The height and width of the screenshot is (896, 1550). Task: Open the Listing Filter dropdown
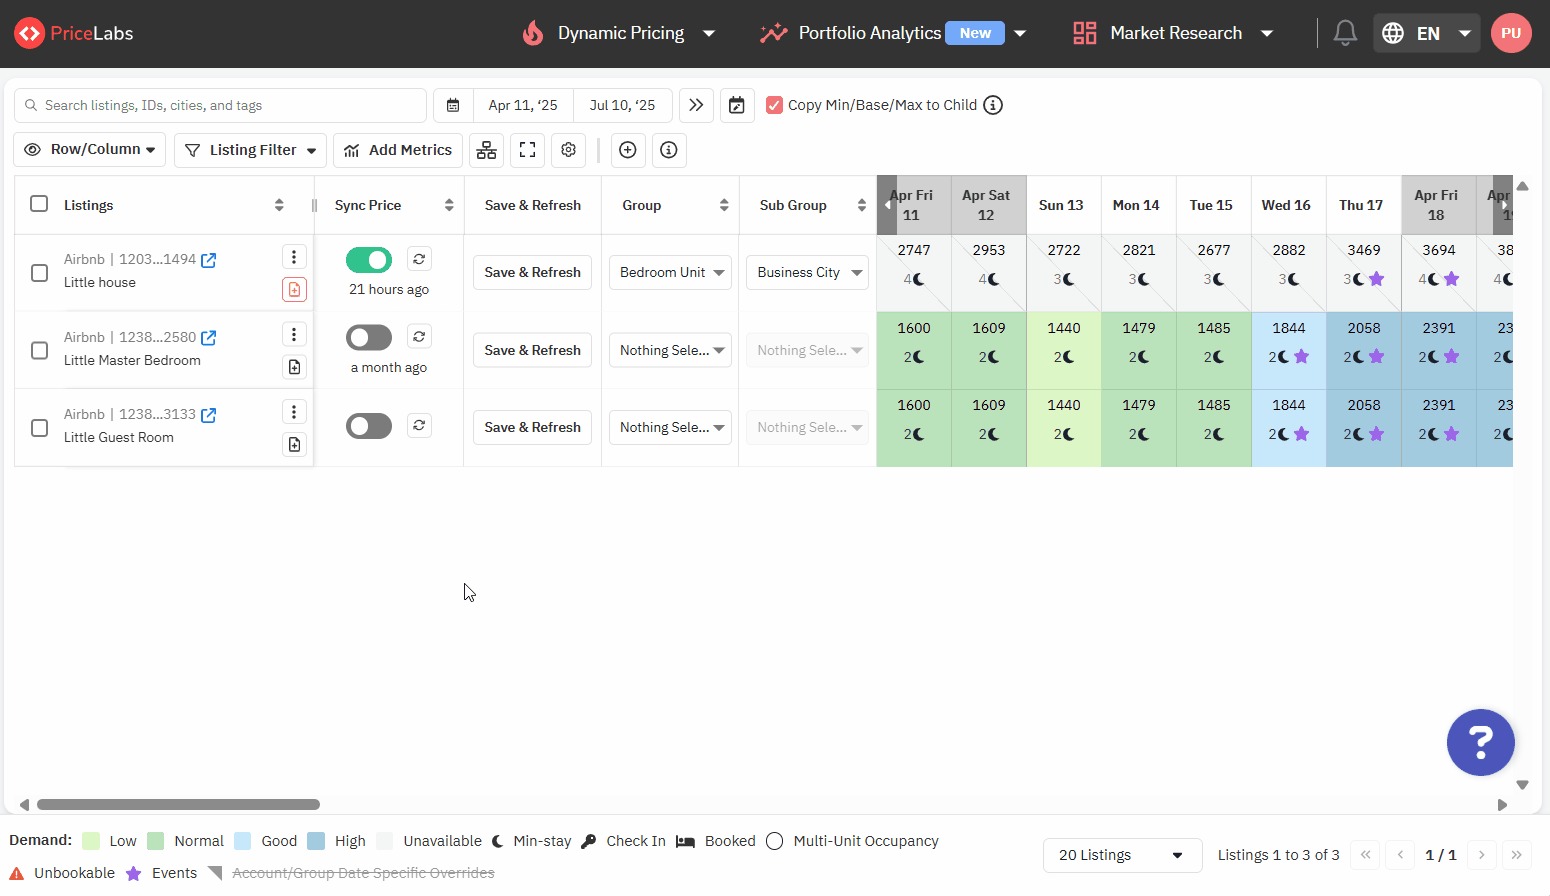250,150
